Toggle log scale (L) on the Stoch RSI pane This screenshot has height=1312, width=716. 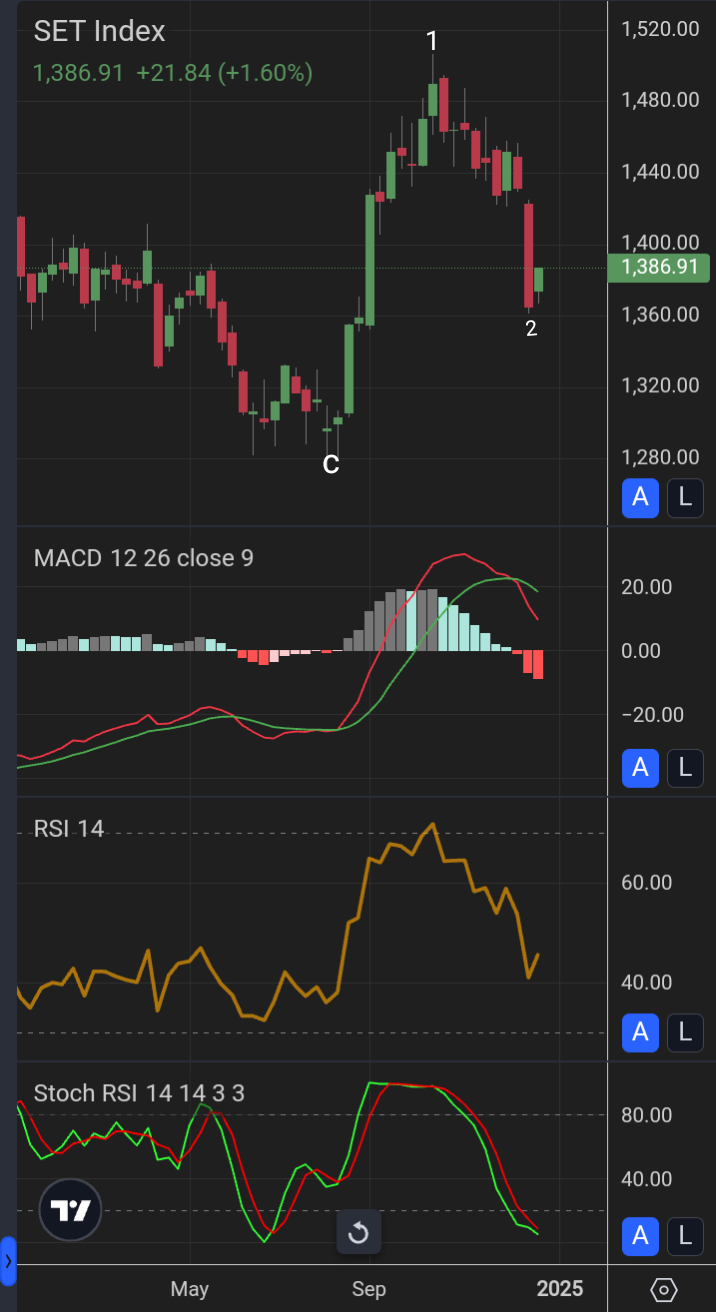pyautogui.click(x=685, y=1236)
